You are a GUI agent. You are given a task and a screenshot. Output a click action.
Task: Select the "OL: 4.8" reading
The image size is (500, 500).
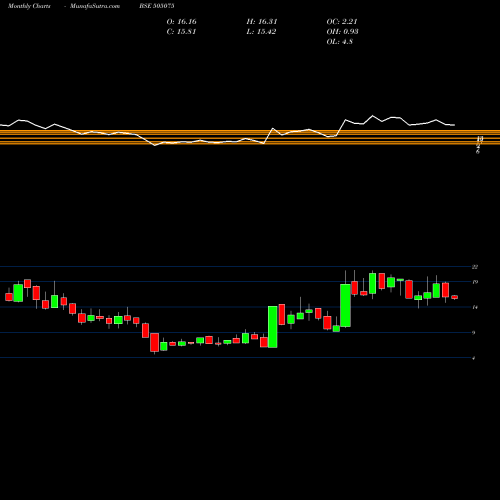[340, 42]
